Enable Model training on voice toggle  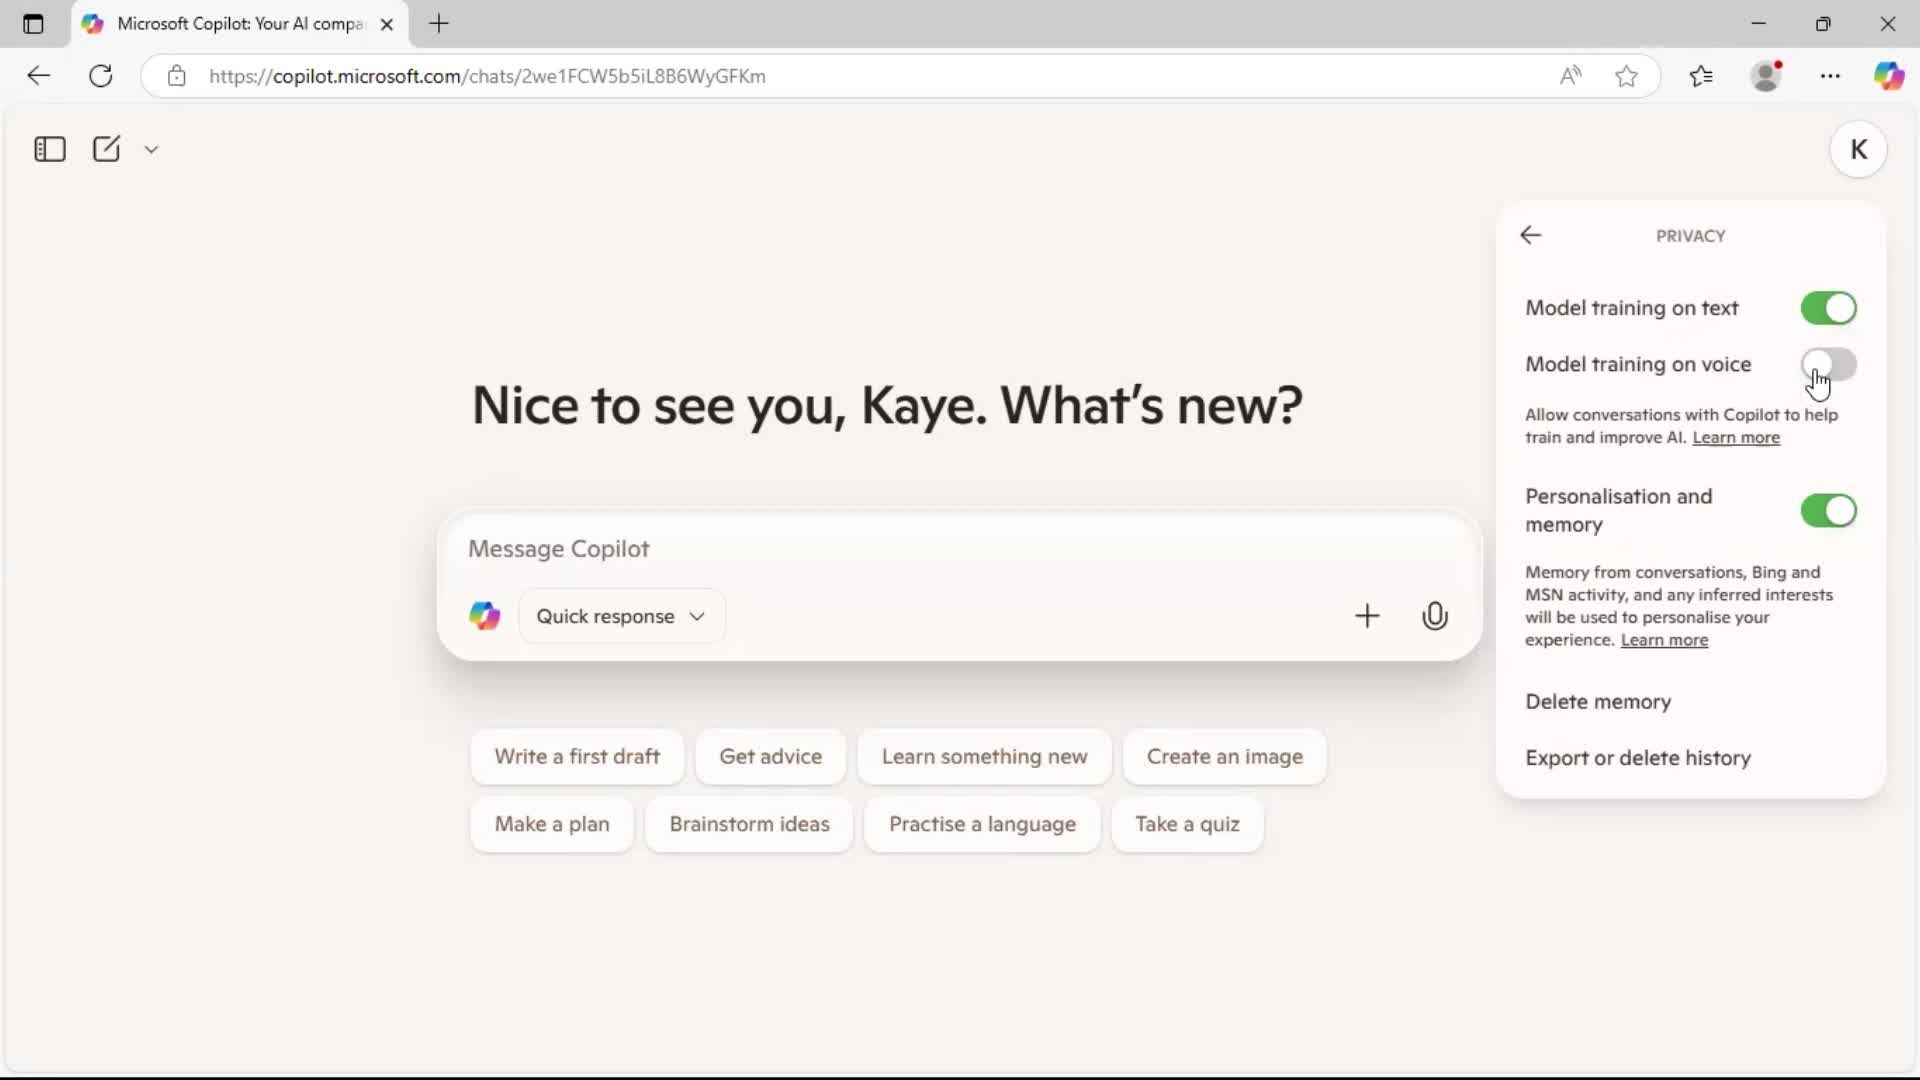(1828, 364)
